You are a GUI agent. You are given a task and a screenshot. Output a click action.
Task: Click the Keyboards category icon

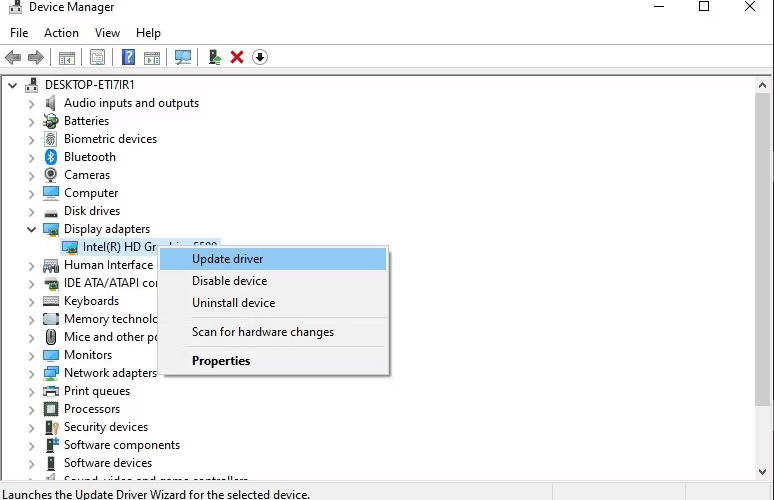coord(51,301)
